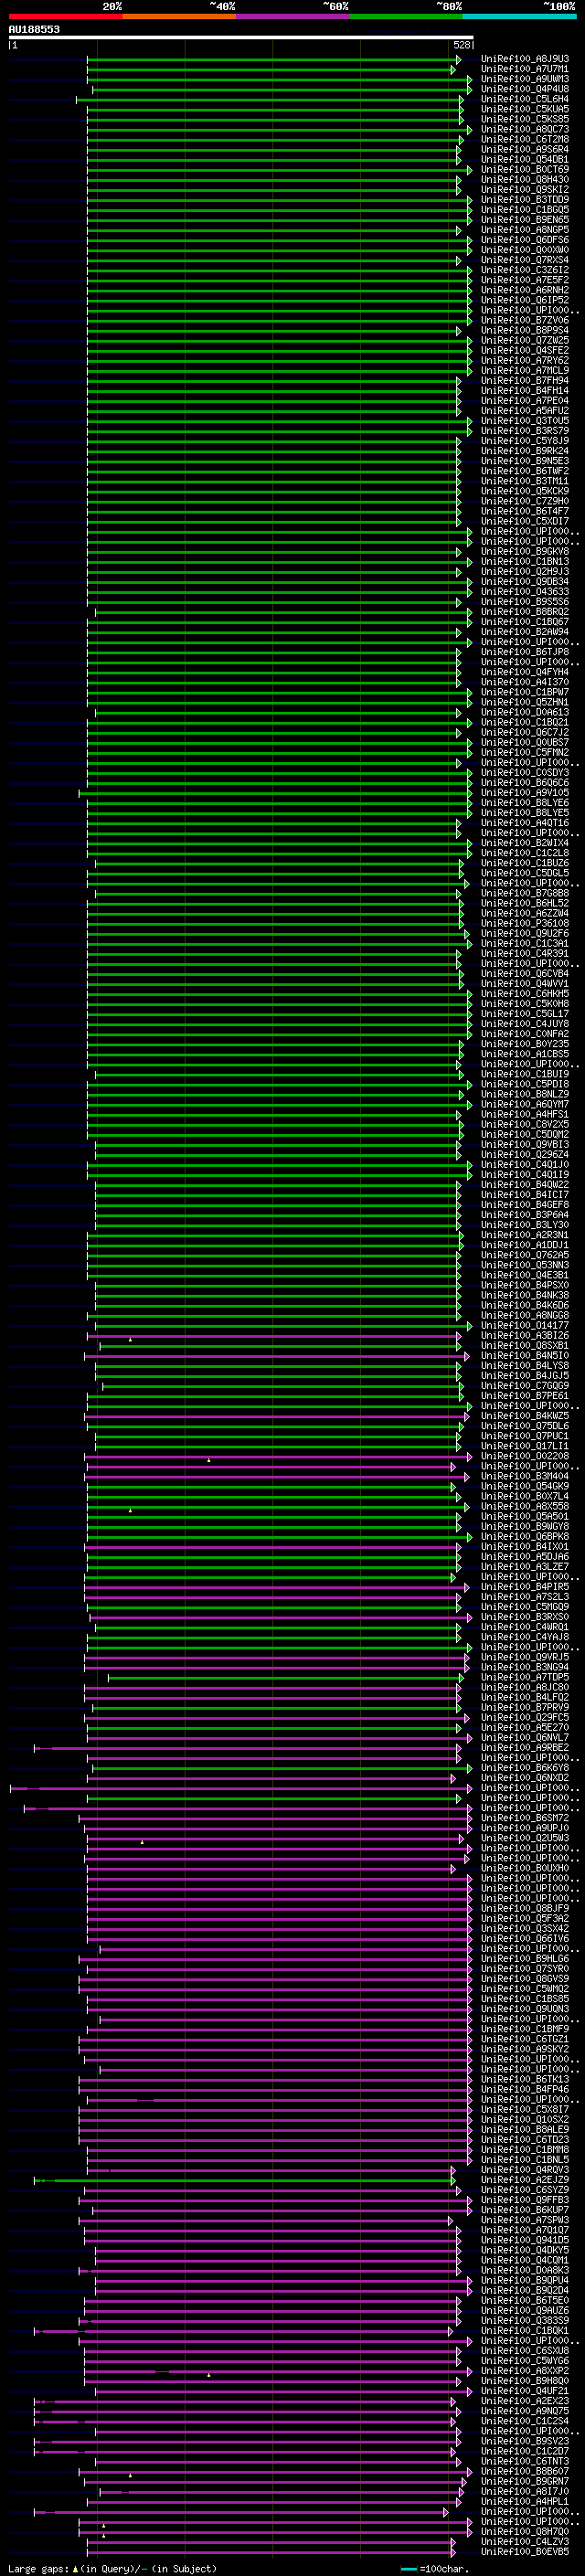Click the cyan ~100% identity legend bar

[520, 16]
